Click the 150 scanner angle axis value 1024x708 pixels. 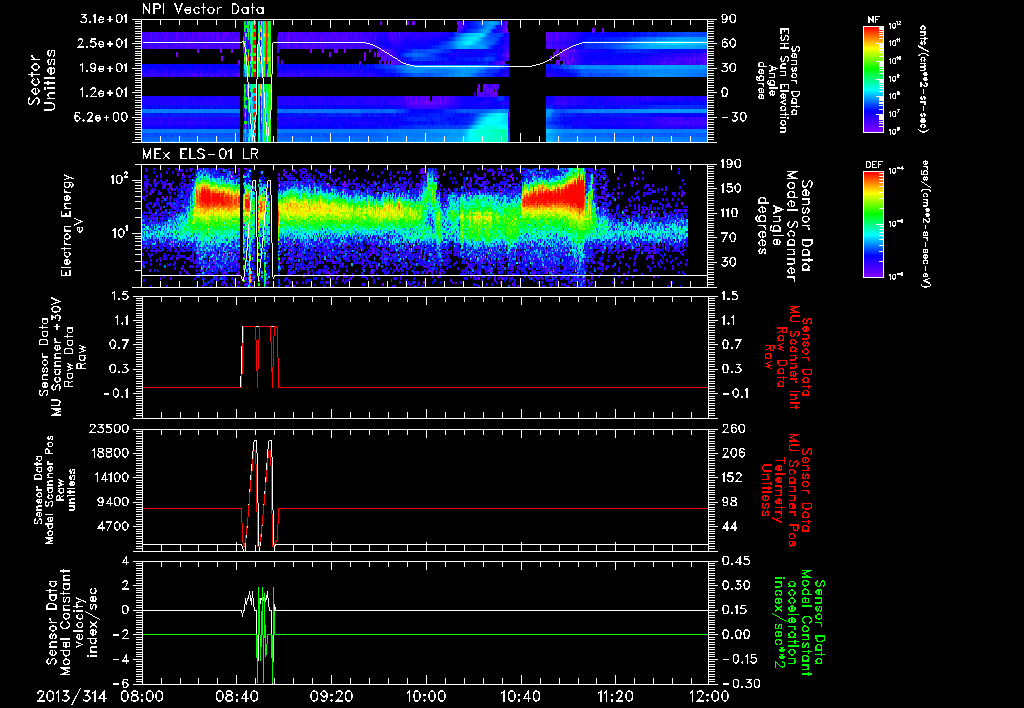point(732,188)
